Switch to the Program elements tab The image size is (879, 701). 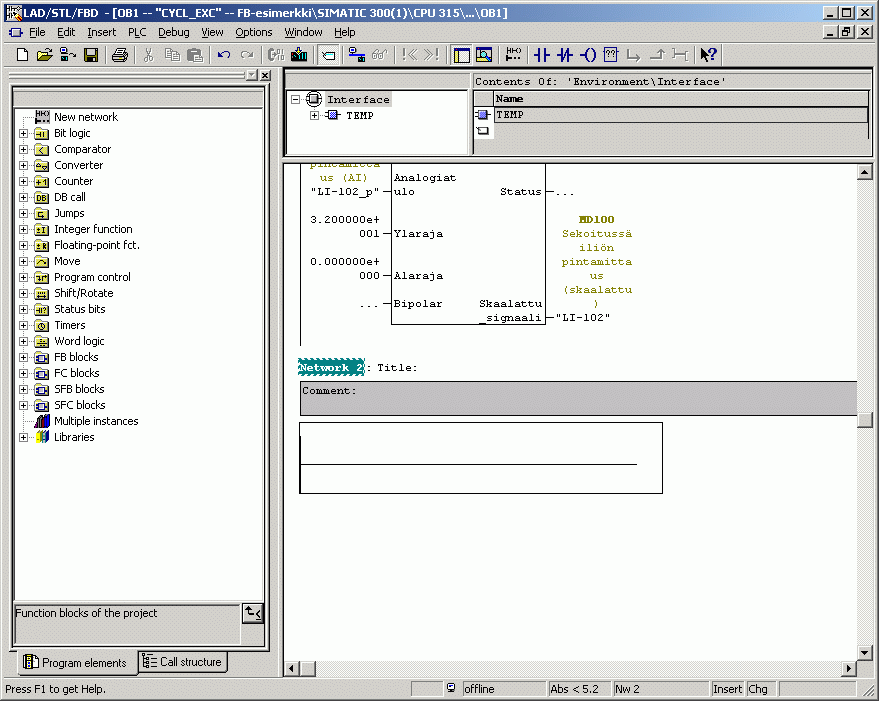75,663
